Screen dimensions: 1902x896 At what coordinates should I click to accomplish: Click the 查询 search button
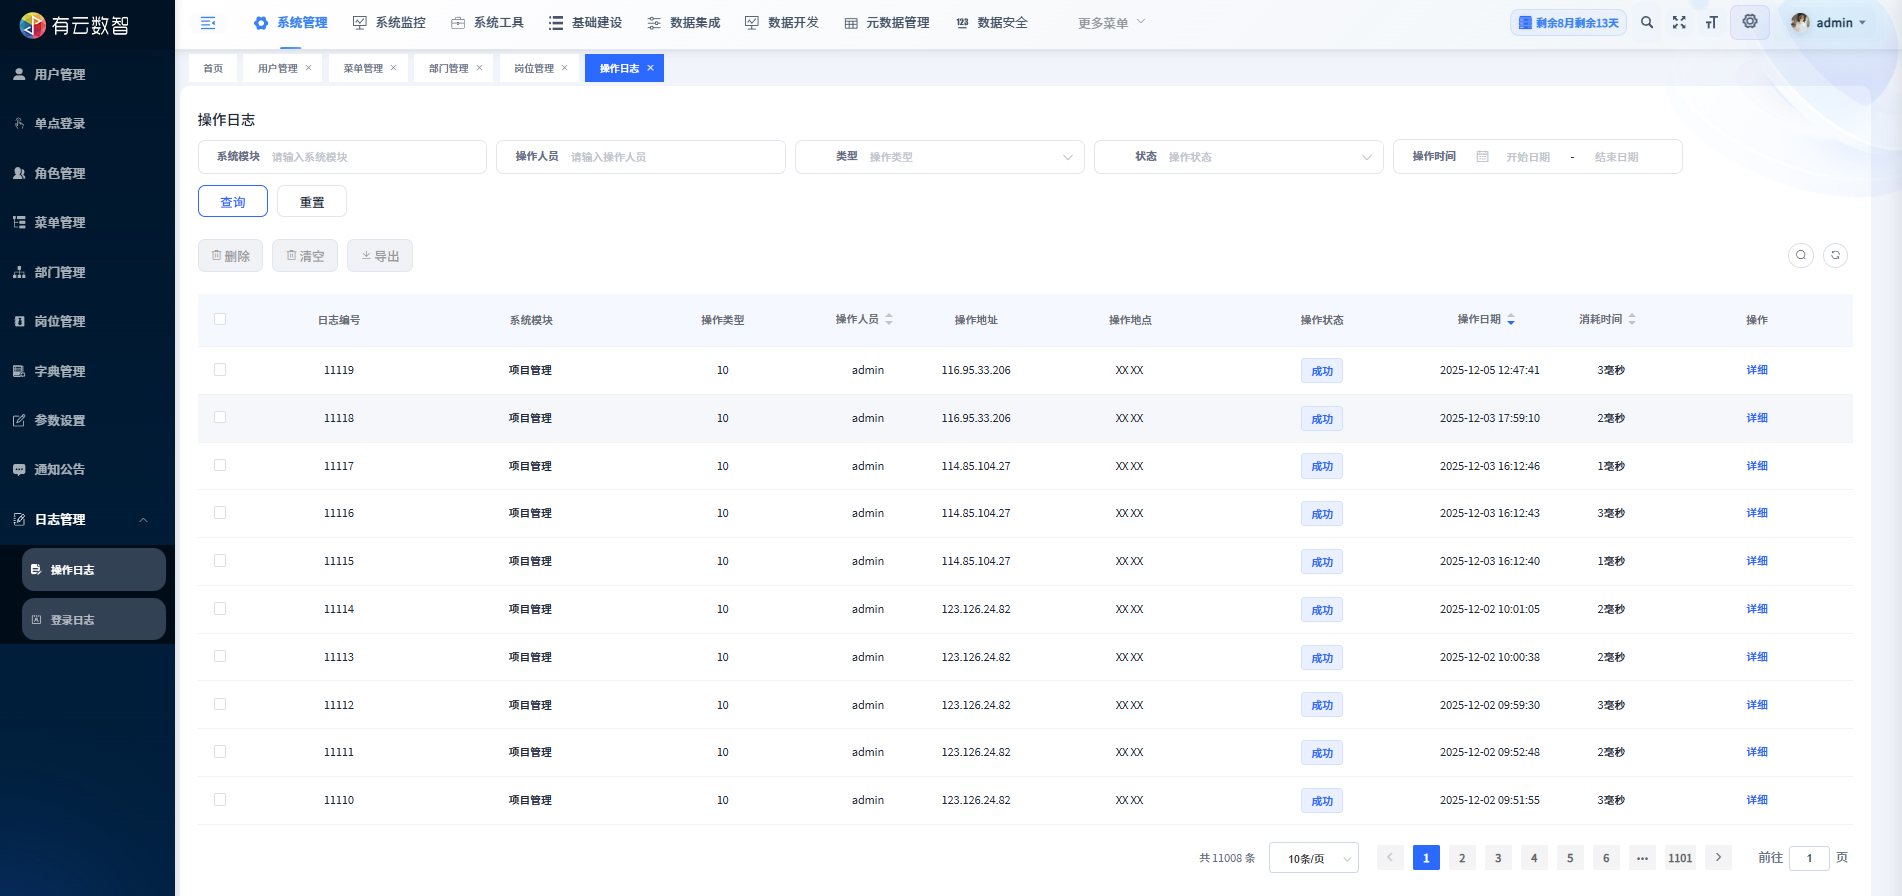pyautogui.click(x=233, y=202)
